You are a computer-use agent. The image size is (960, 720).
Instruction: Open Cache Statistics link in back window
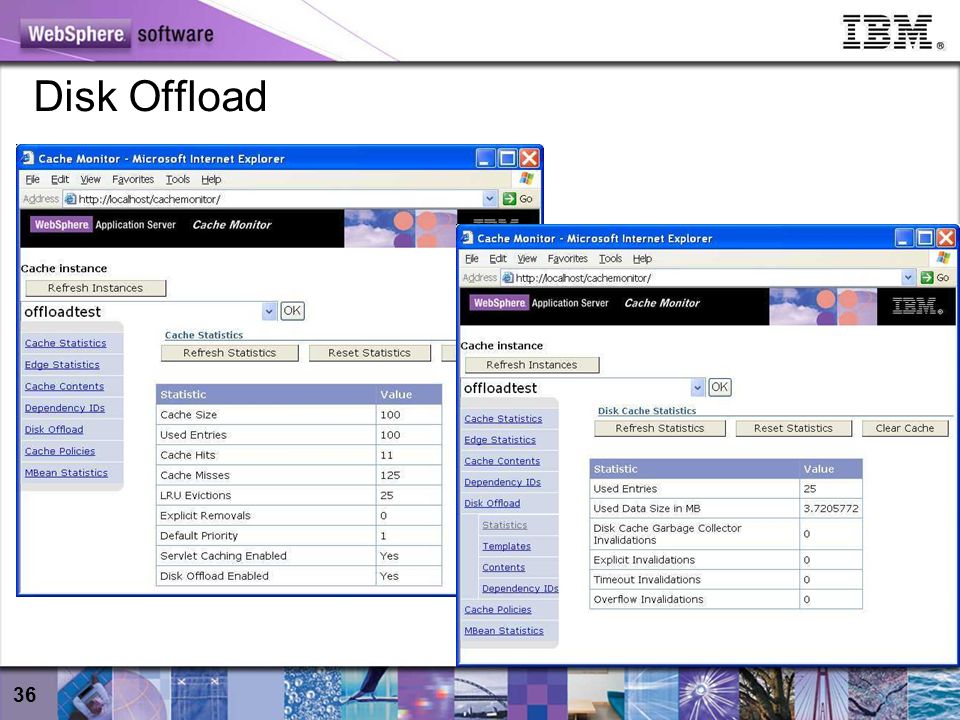[x=66, y=343]
